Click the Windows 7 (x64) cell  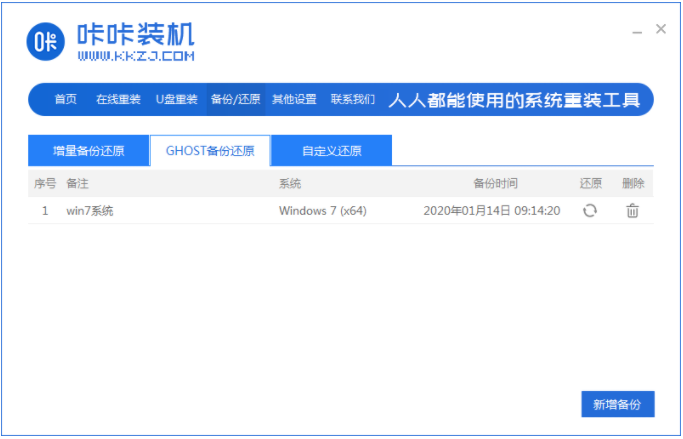tap(323, 211)
